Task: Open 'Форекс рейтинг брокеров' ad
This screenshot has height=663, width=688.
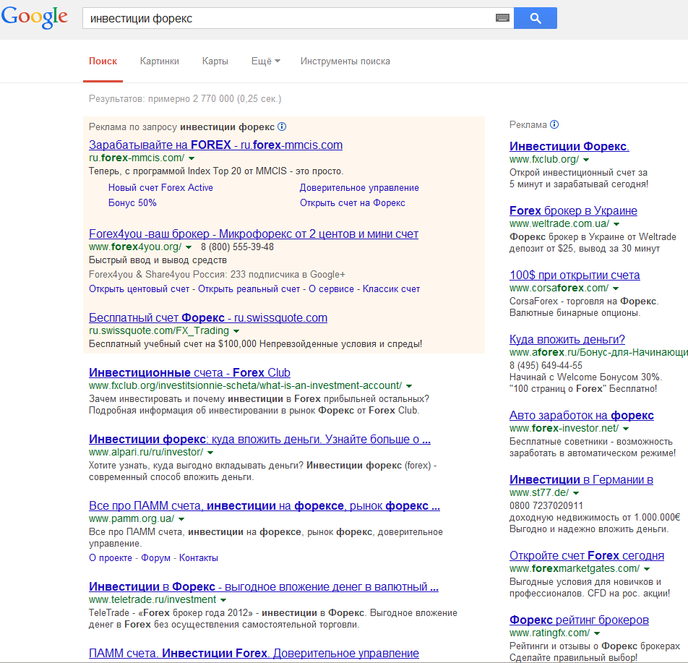Action: tap(579, 620)
